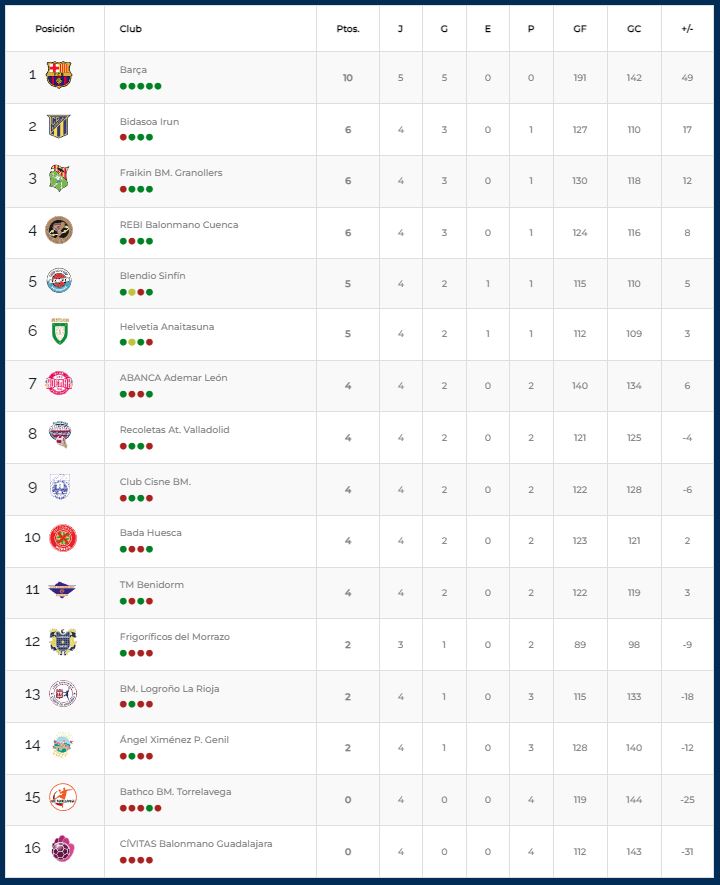Open the TM Benidorm team badge
This screenshot has width=720, height=885.
61,590
